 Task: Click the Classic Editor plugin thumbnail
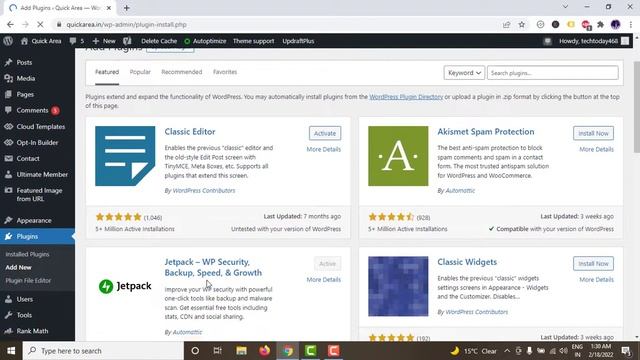click(x=125, y=156)
